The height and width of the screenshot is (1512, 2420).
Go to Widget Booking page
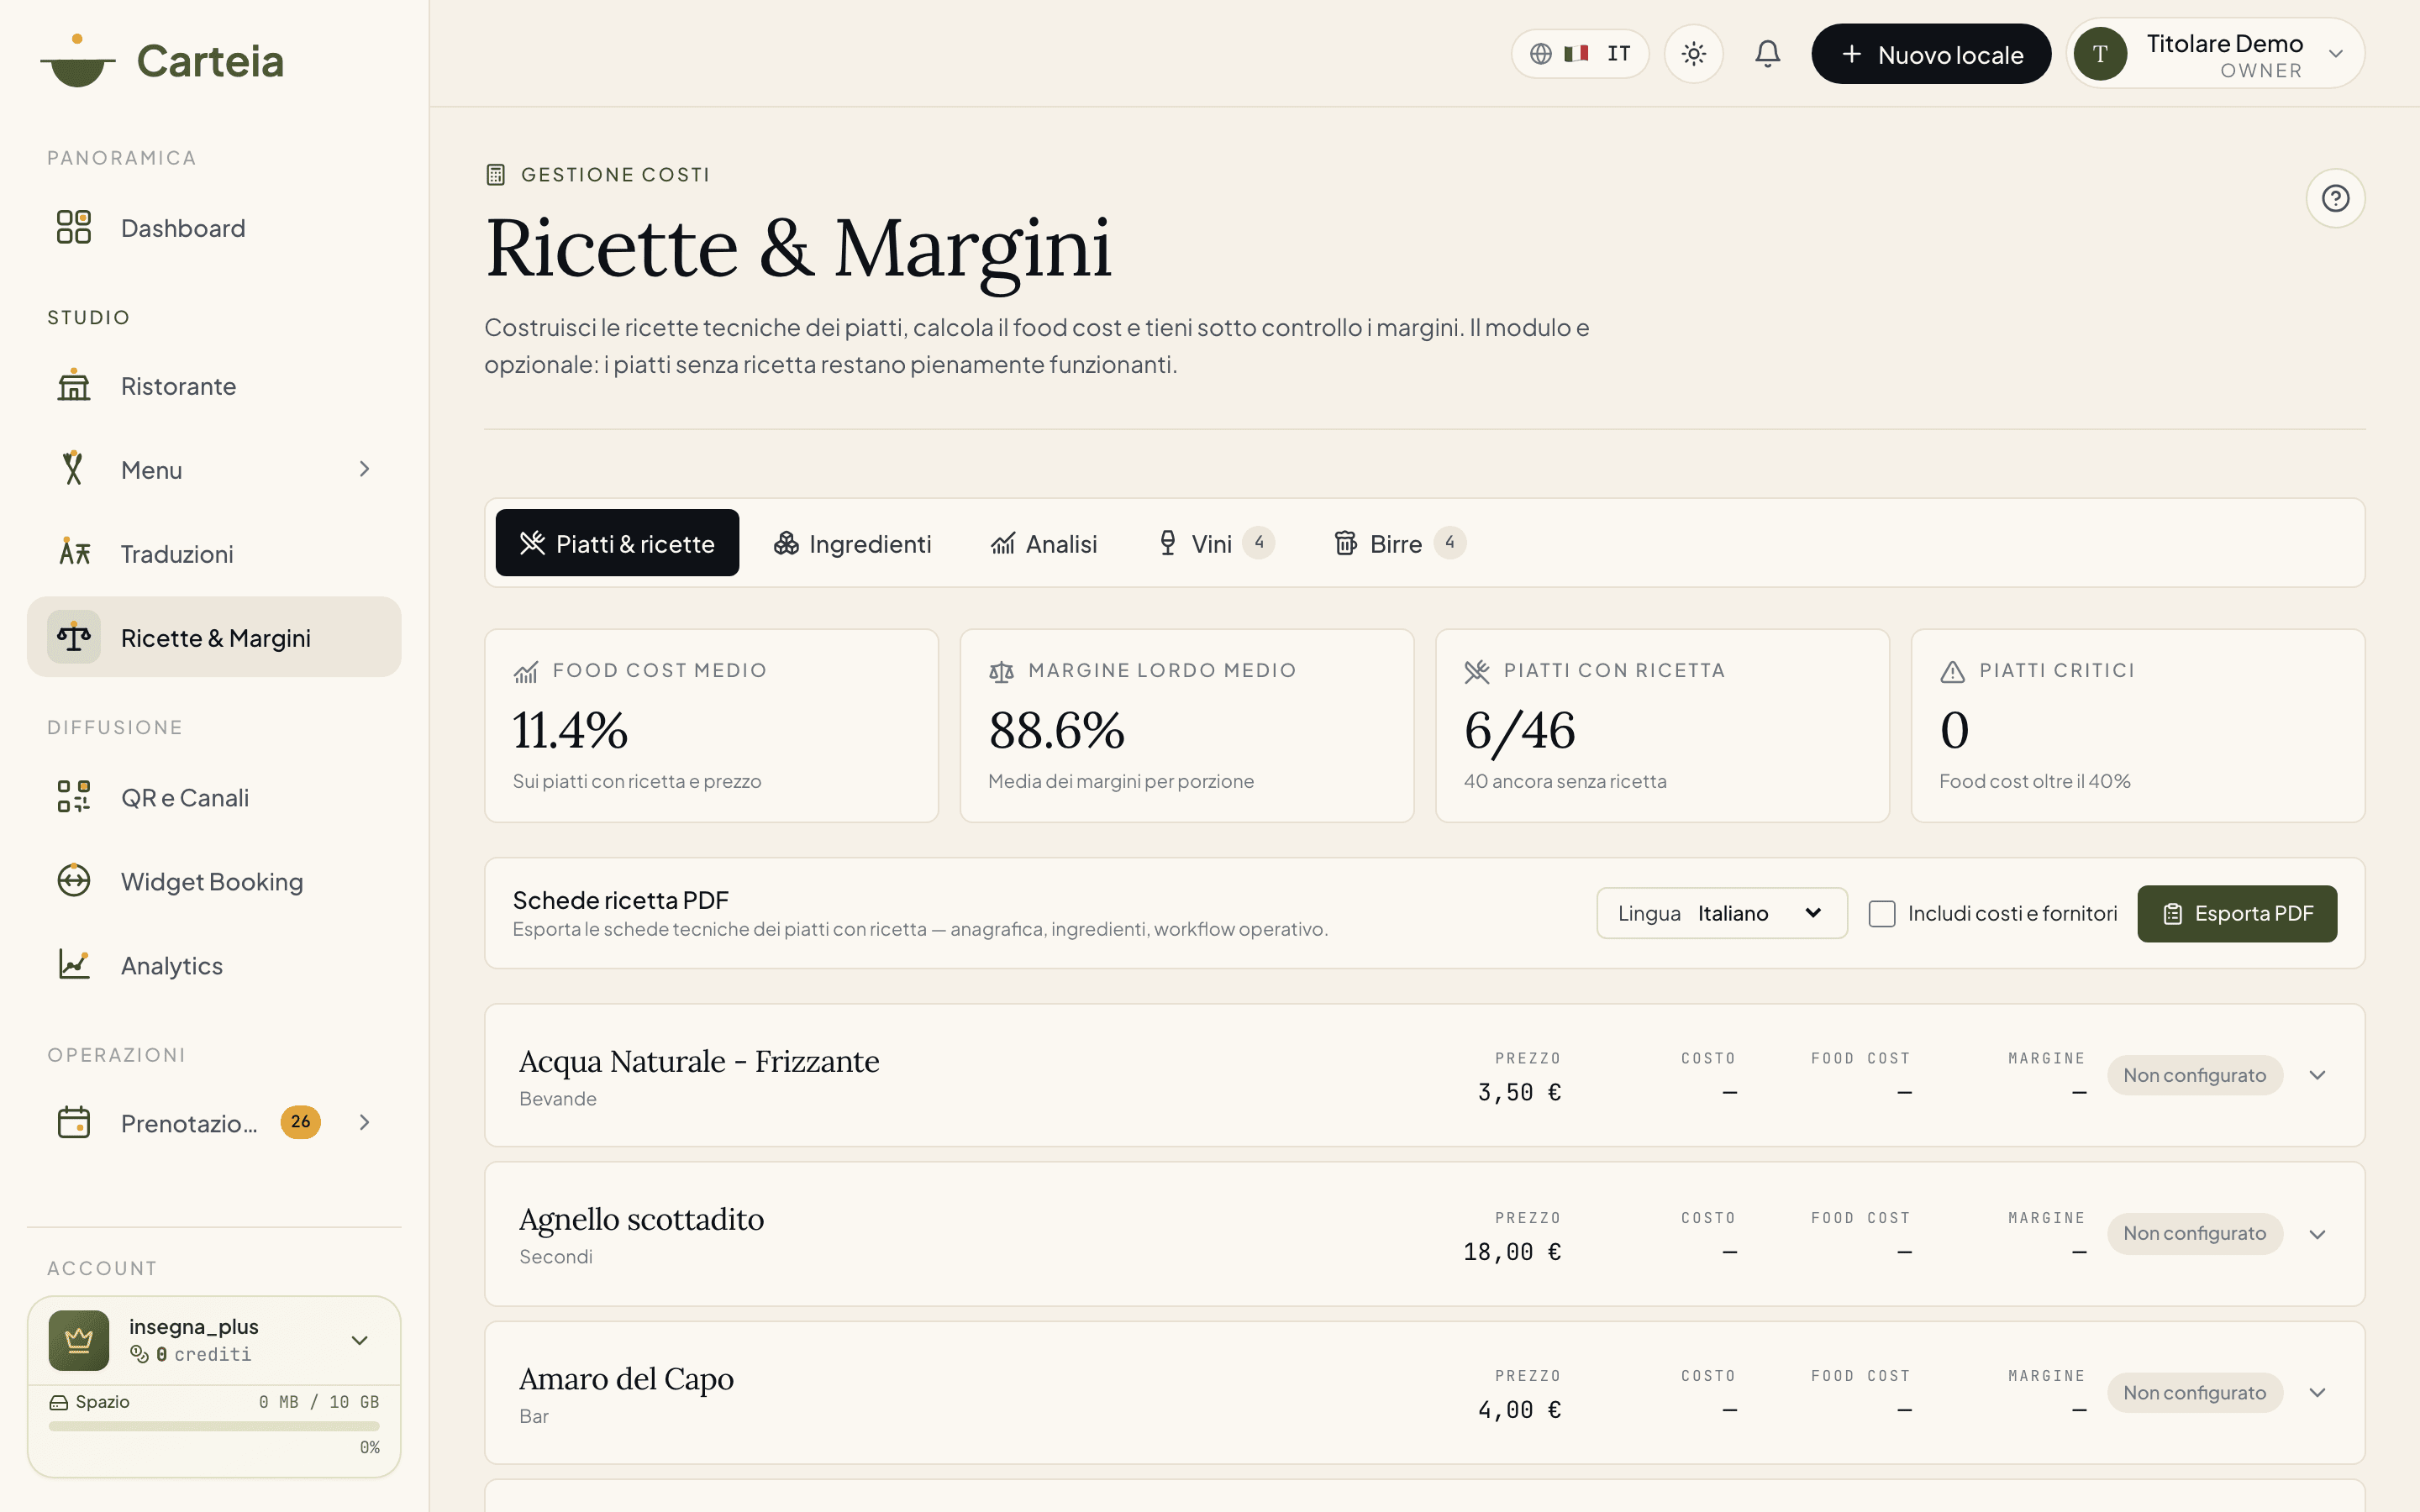[214, 881]
